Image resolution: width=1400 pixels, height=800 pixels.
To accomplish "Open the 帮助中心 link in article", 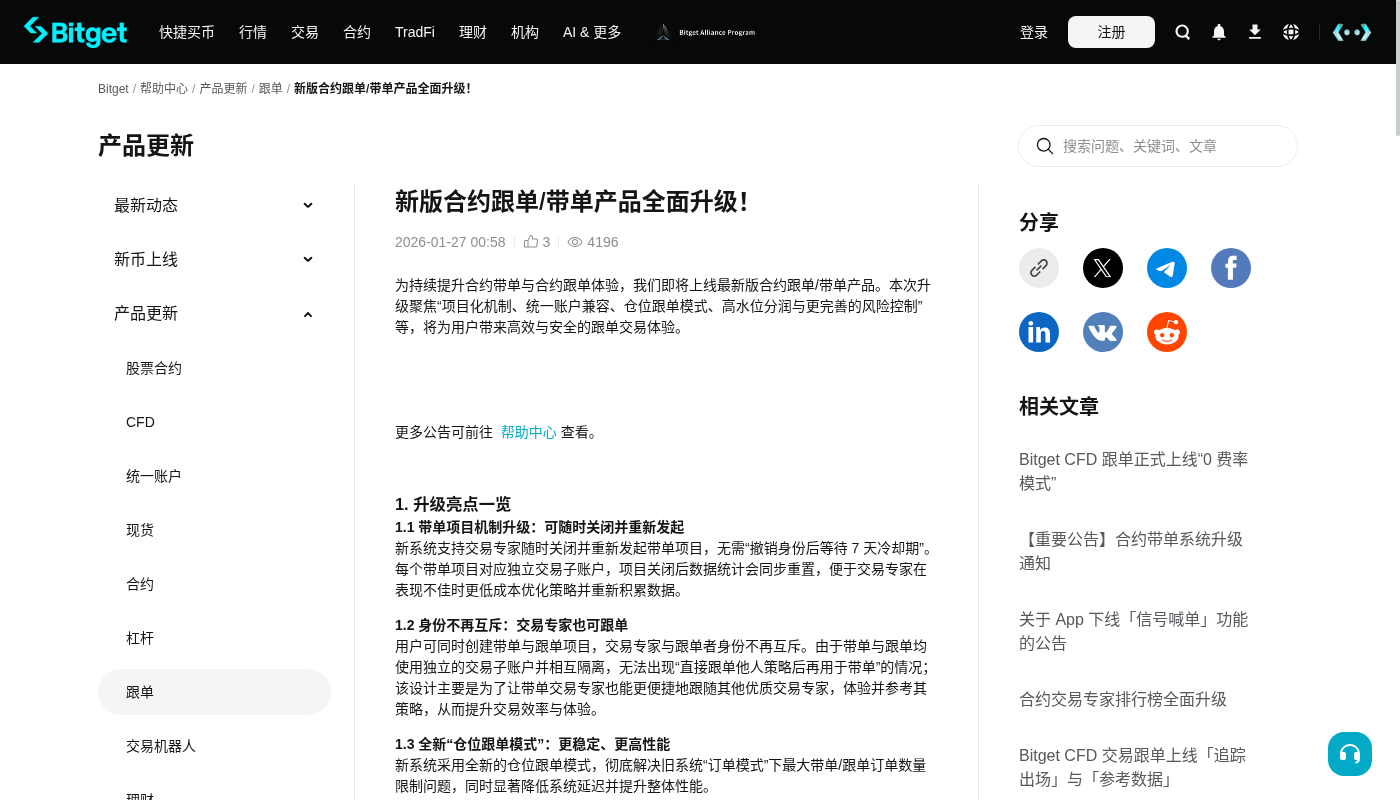I will [x=528, y=432].
